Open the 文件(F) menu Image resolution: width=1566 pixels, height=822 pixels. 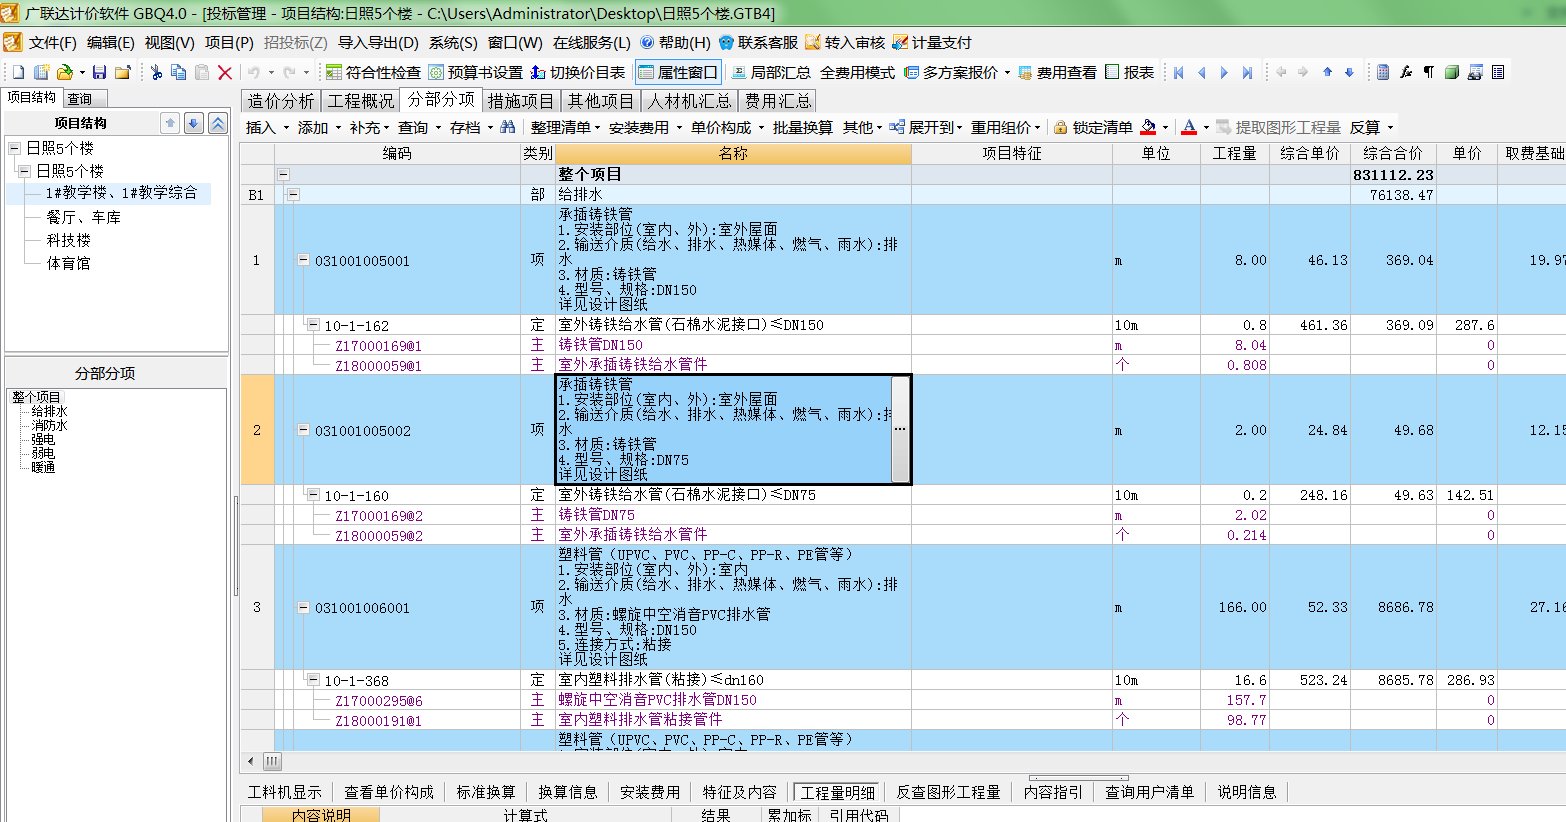(52, 42)
